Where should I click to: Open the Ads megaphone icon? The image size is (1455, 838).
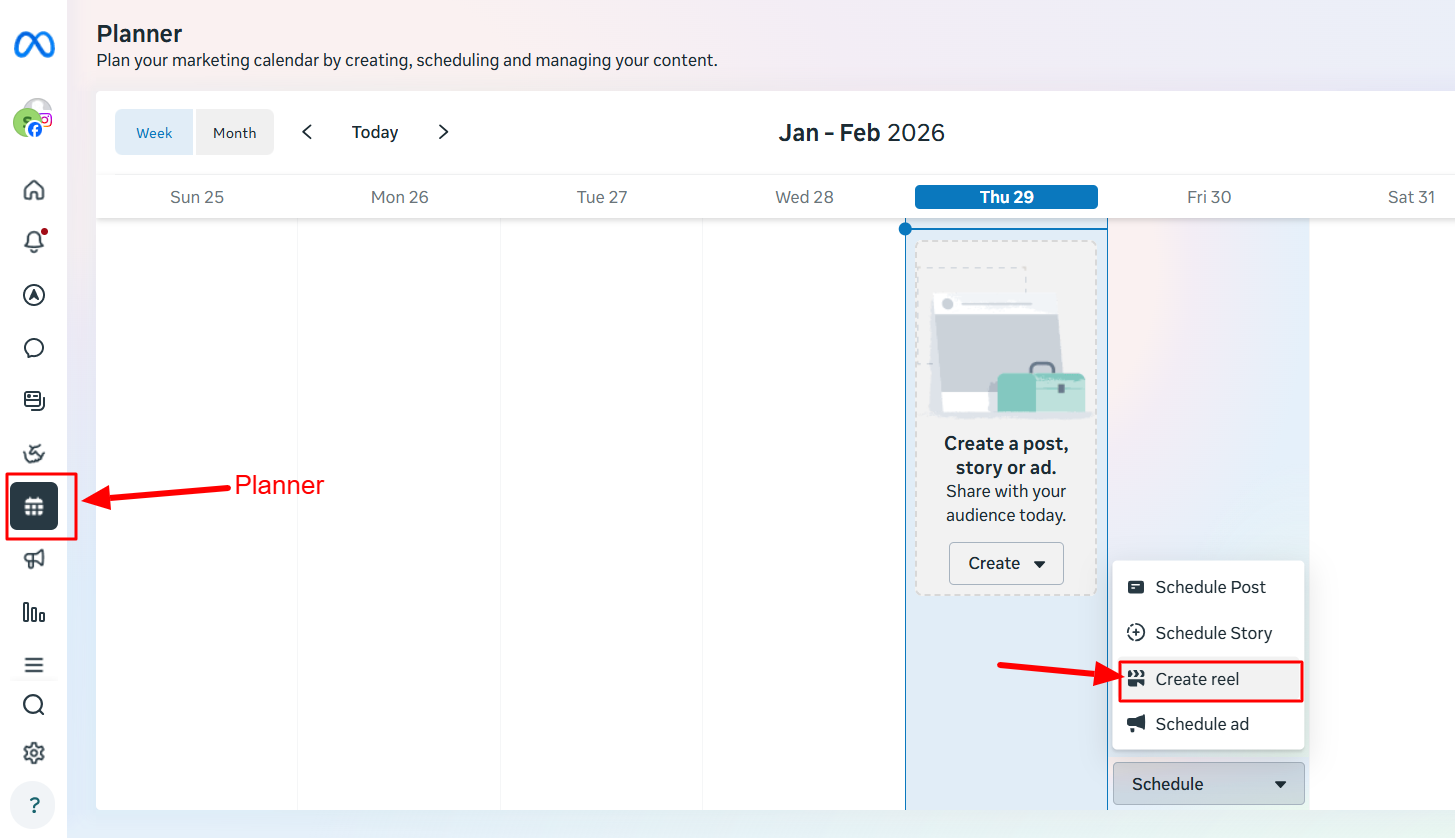pos(34,559)
